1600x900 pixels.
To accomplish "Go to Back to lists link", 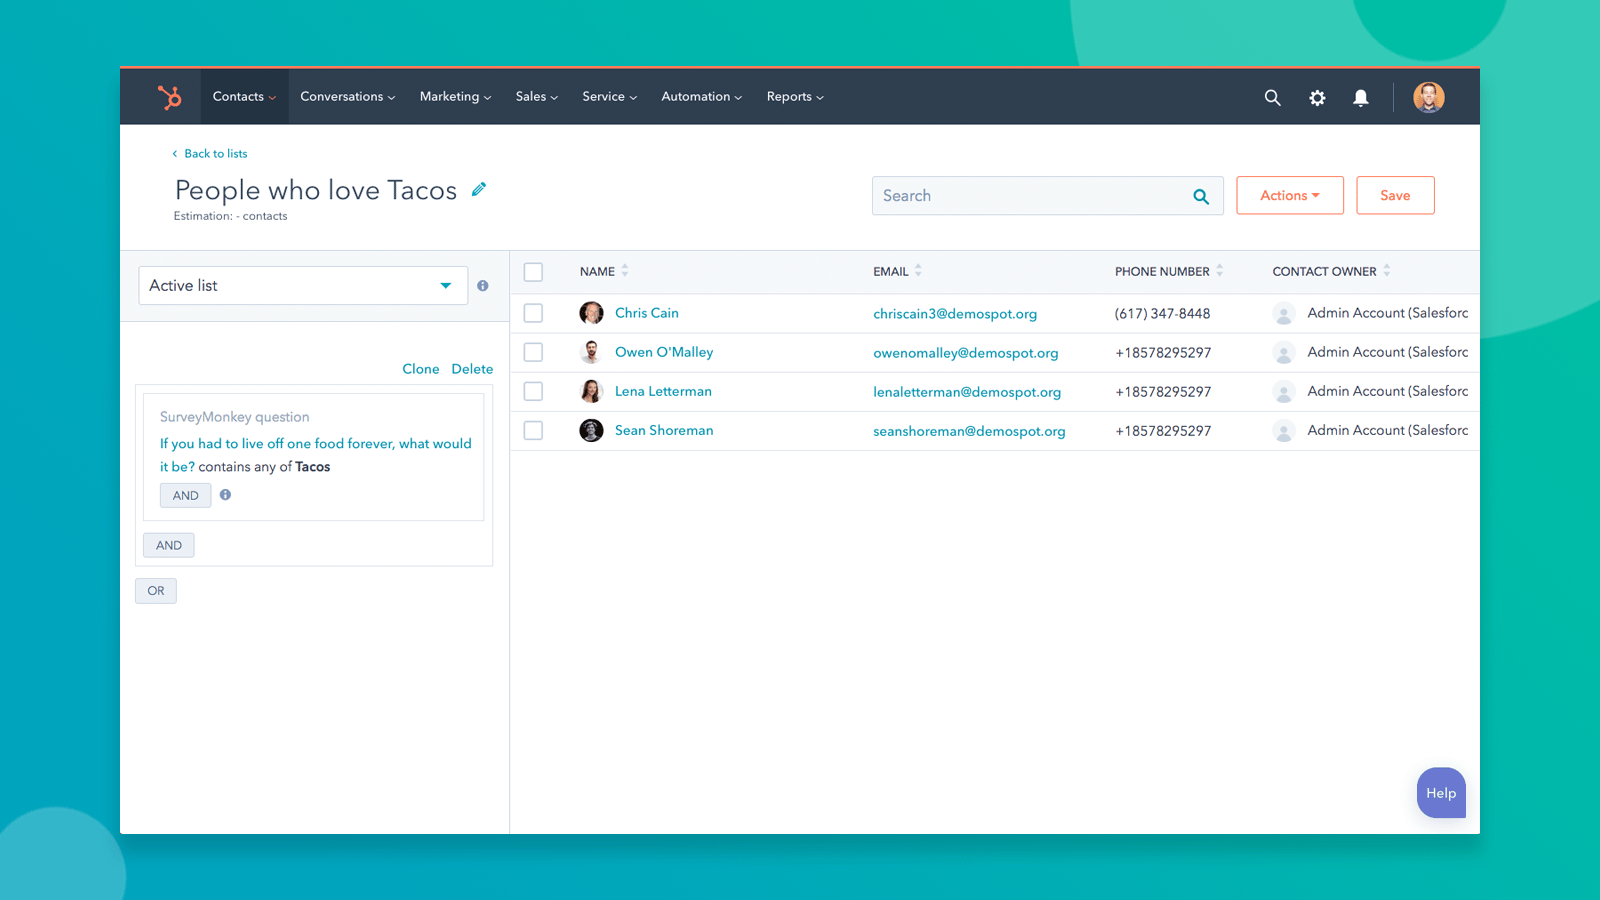I will 215,154.
